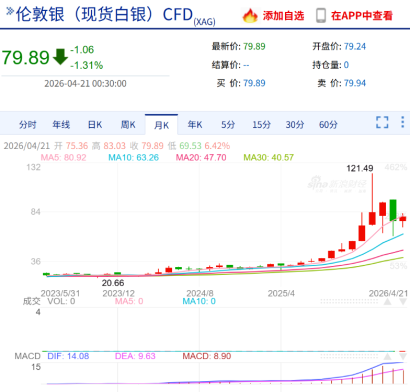The width and height of the screenshot is (410, 392).
Task: Switch to the 年线 tab
Action: [x=61, y=125]
